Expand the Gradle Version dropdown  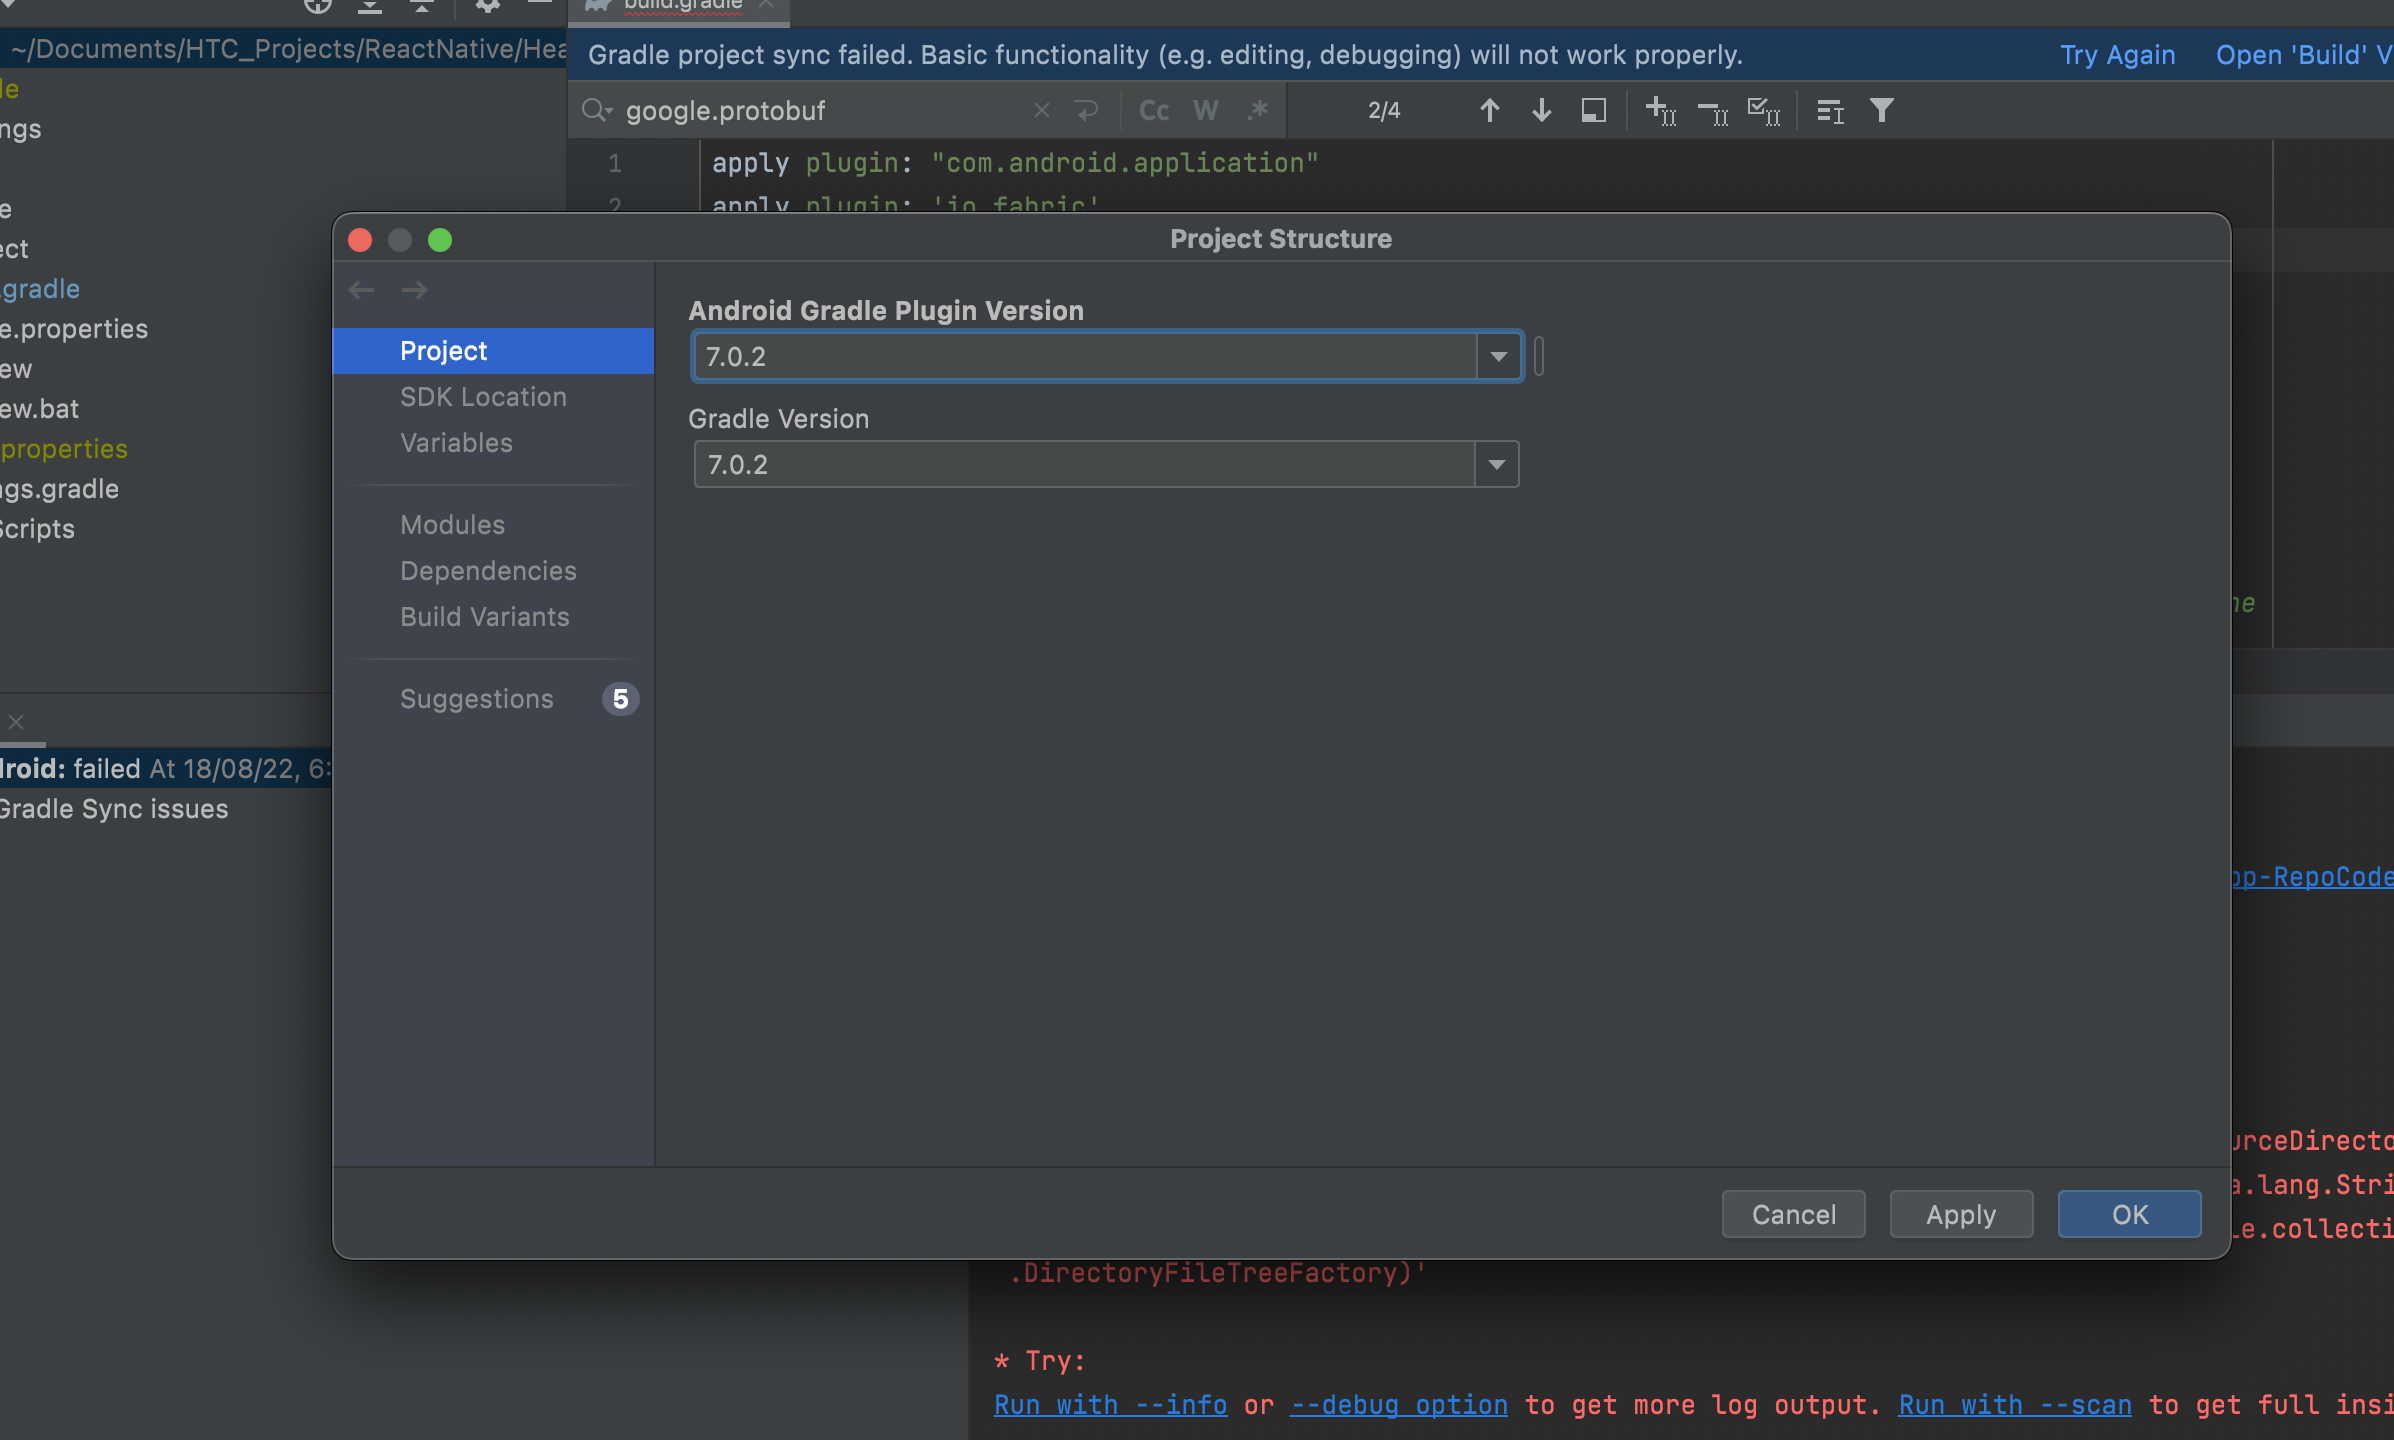click(x=1496, y=464)
